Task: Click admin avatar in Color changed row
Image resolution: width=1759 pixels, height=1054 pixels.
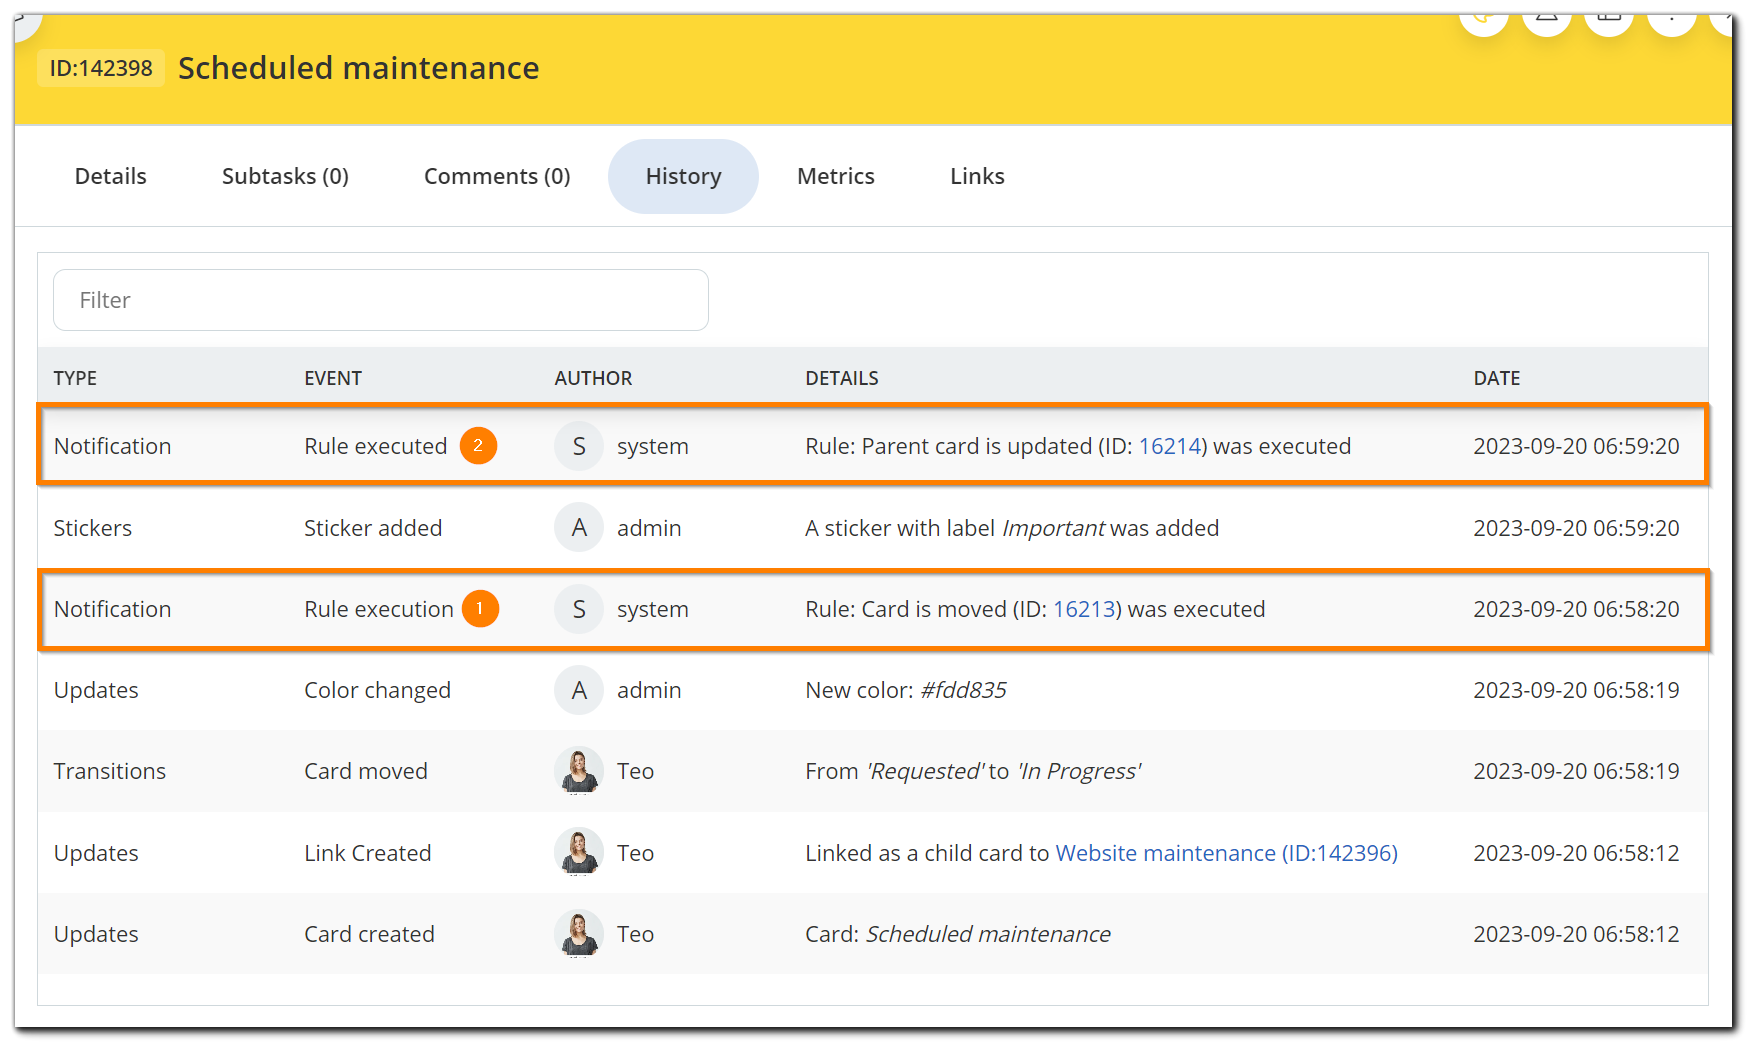Action: click(x=579, y=690)
